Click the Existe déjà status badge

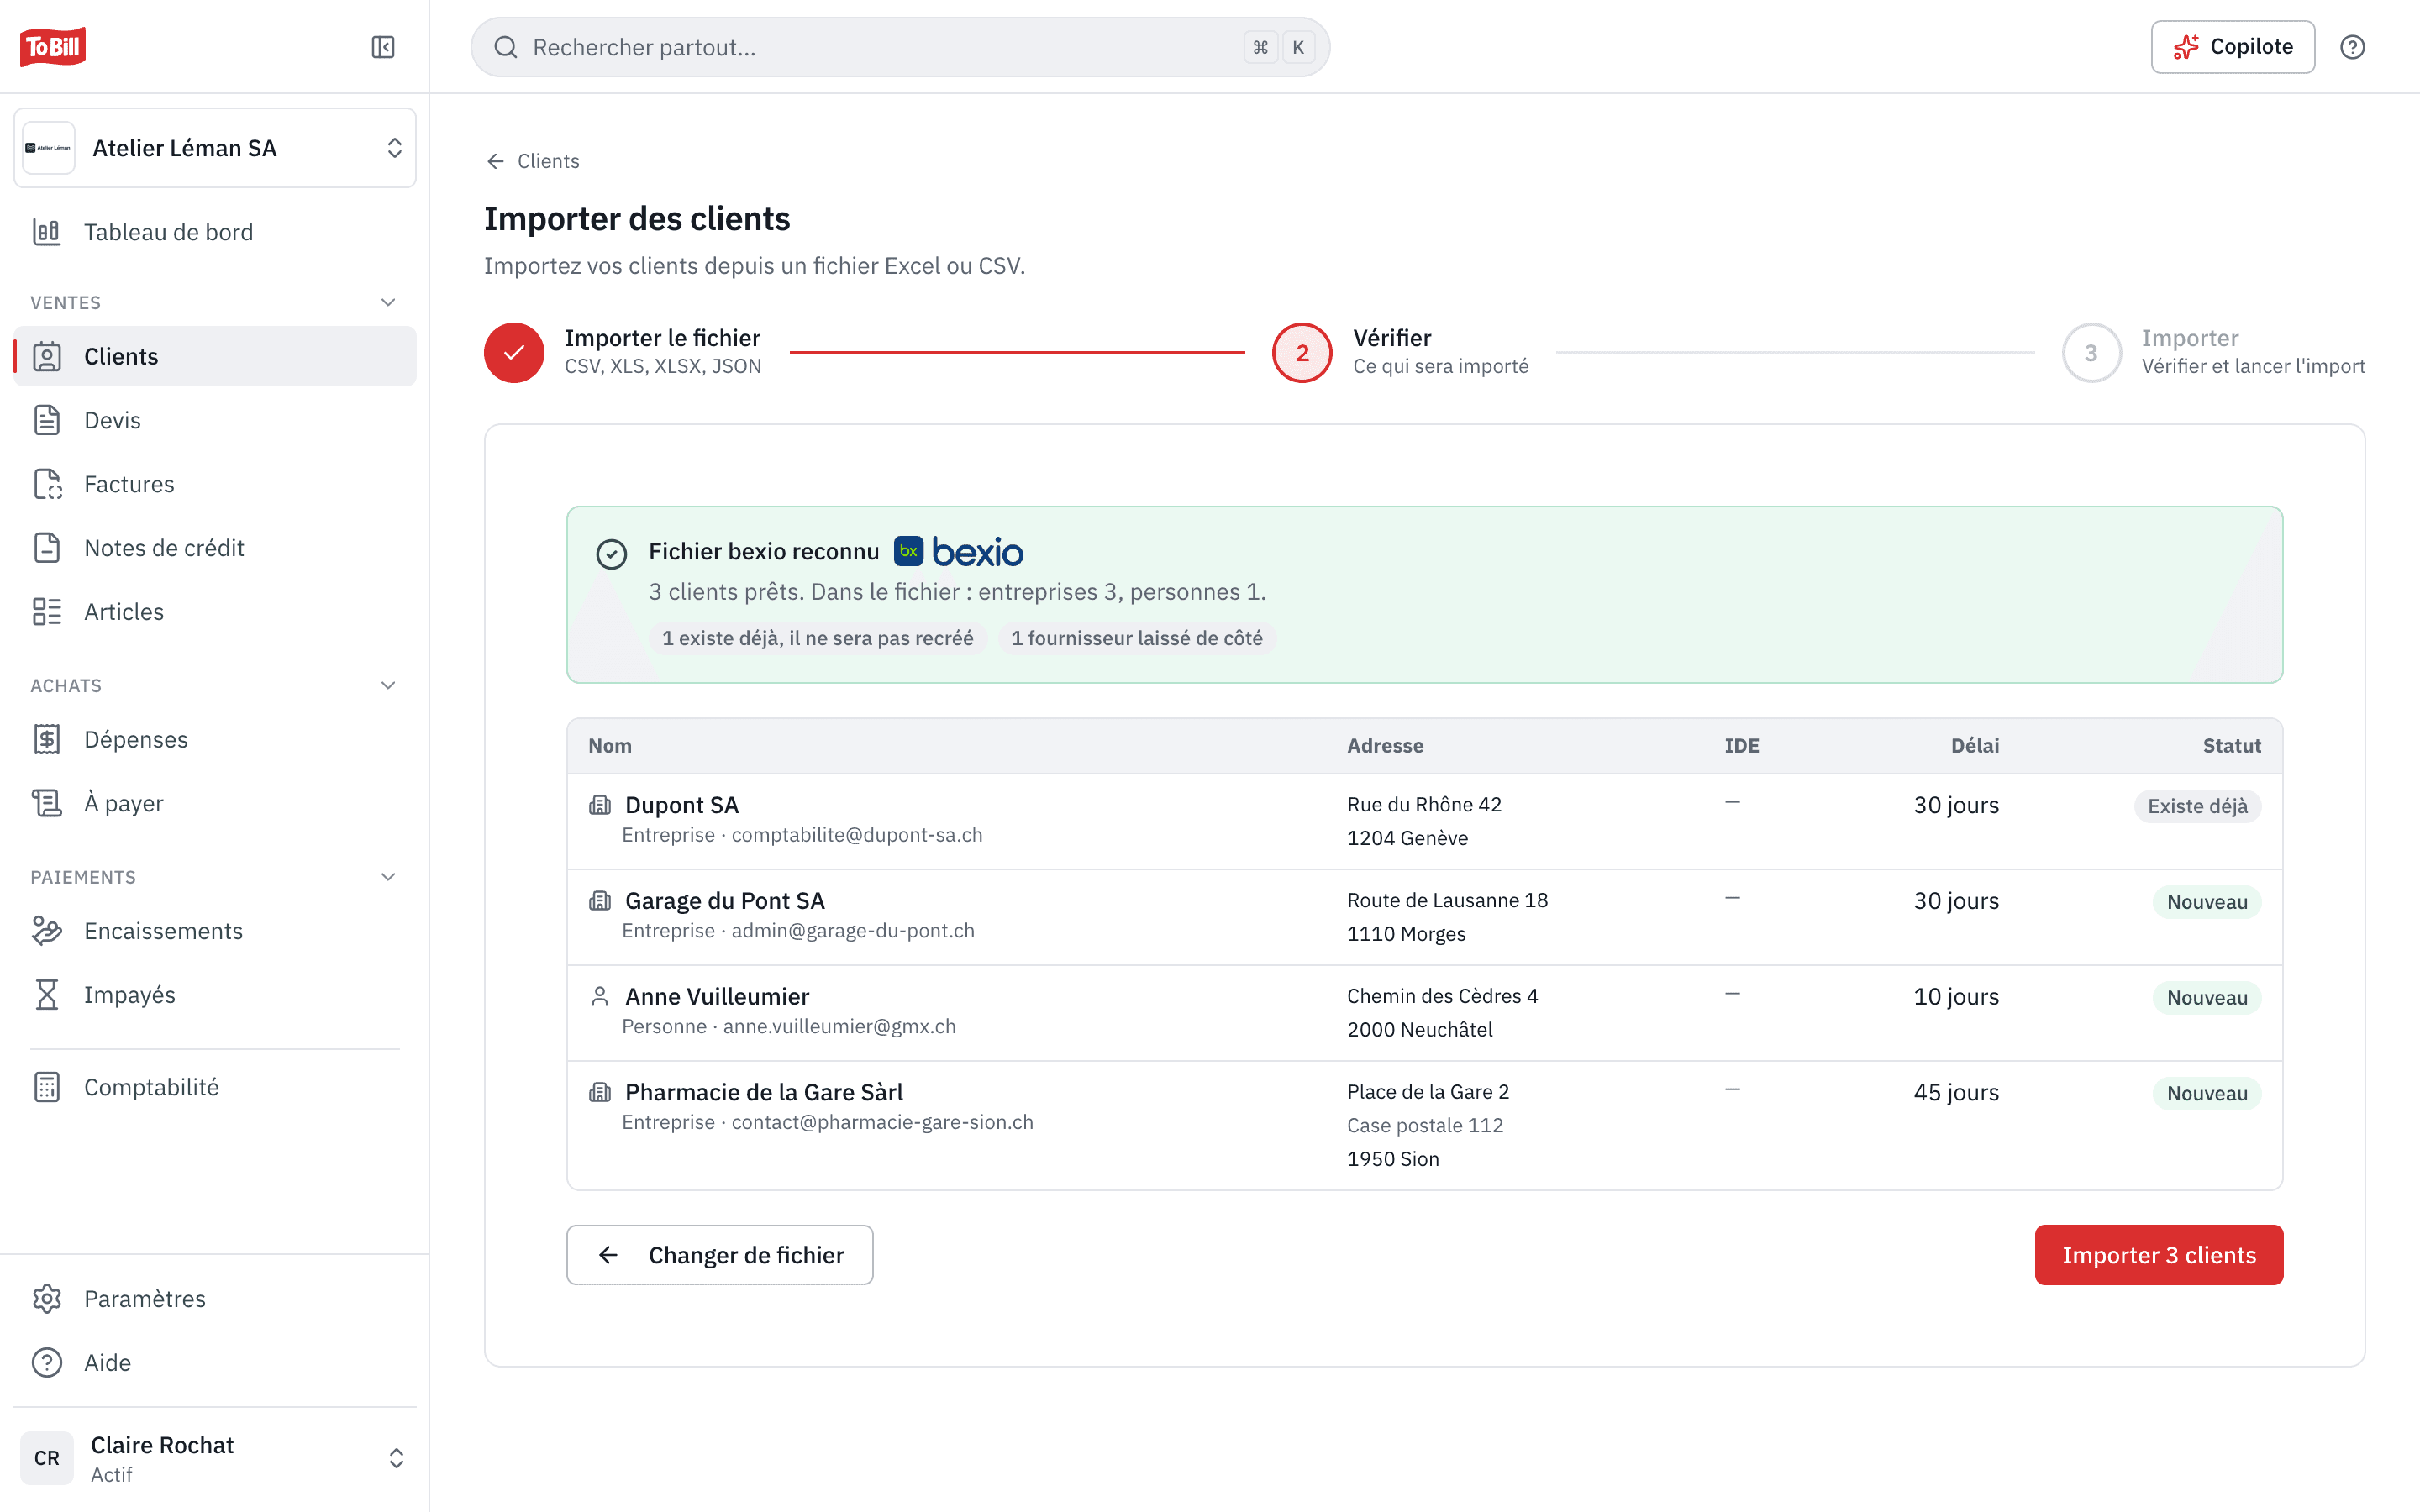coord(2197,806)
